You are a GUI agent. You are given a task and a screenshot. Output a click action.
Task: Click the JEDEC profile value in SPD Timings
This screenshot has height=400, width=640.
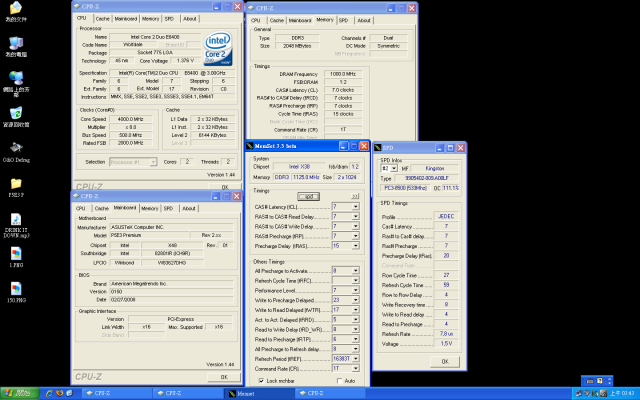coord(446,216)
